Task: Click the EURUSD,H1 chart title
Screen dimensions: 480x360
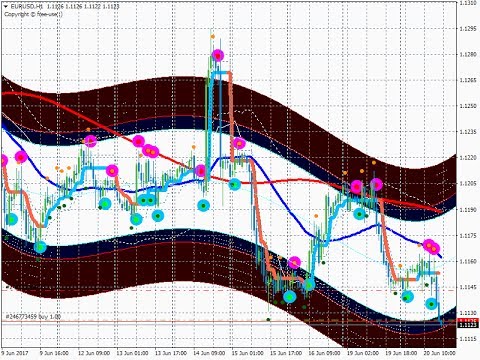Action: point(26,6)
